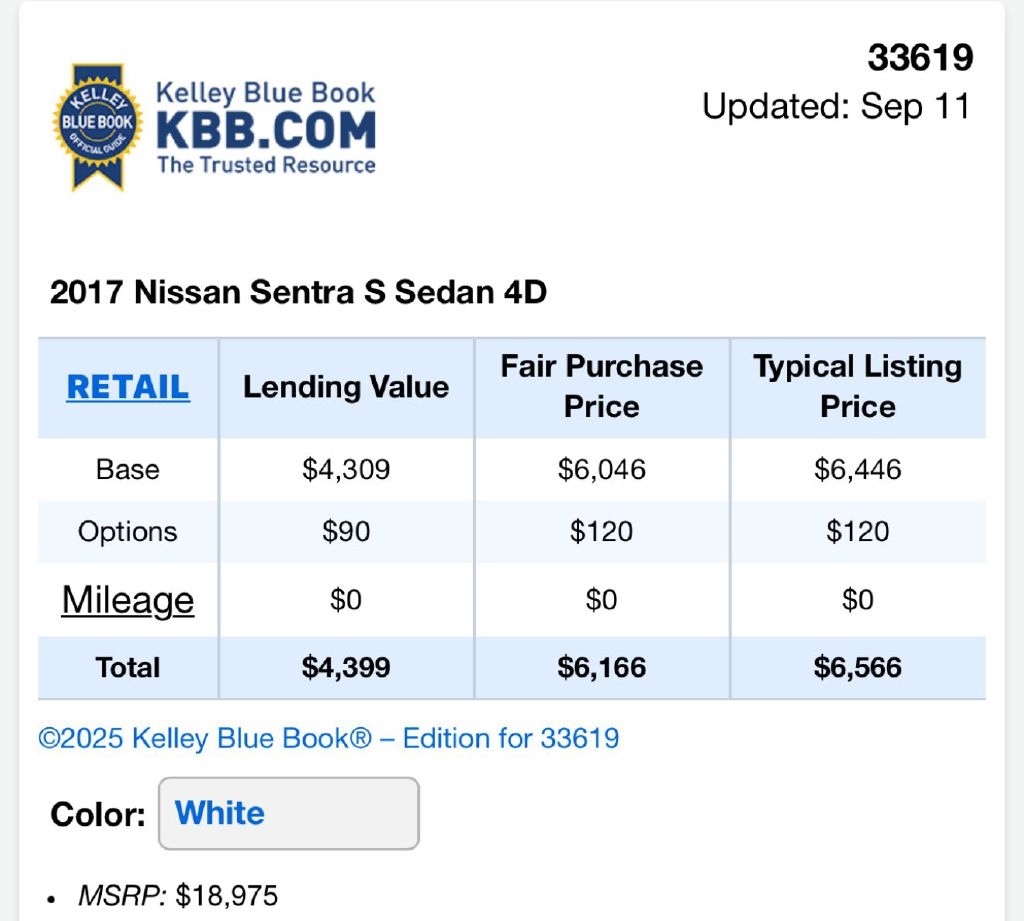
Task: Select the Total lending value $4,399
Action: pos(346,667)
